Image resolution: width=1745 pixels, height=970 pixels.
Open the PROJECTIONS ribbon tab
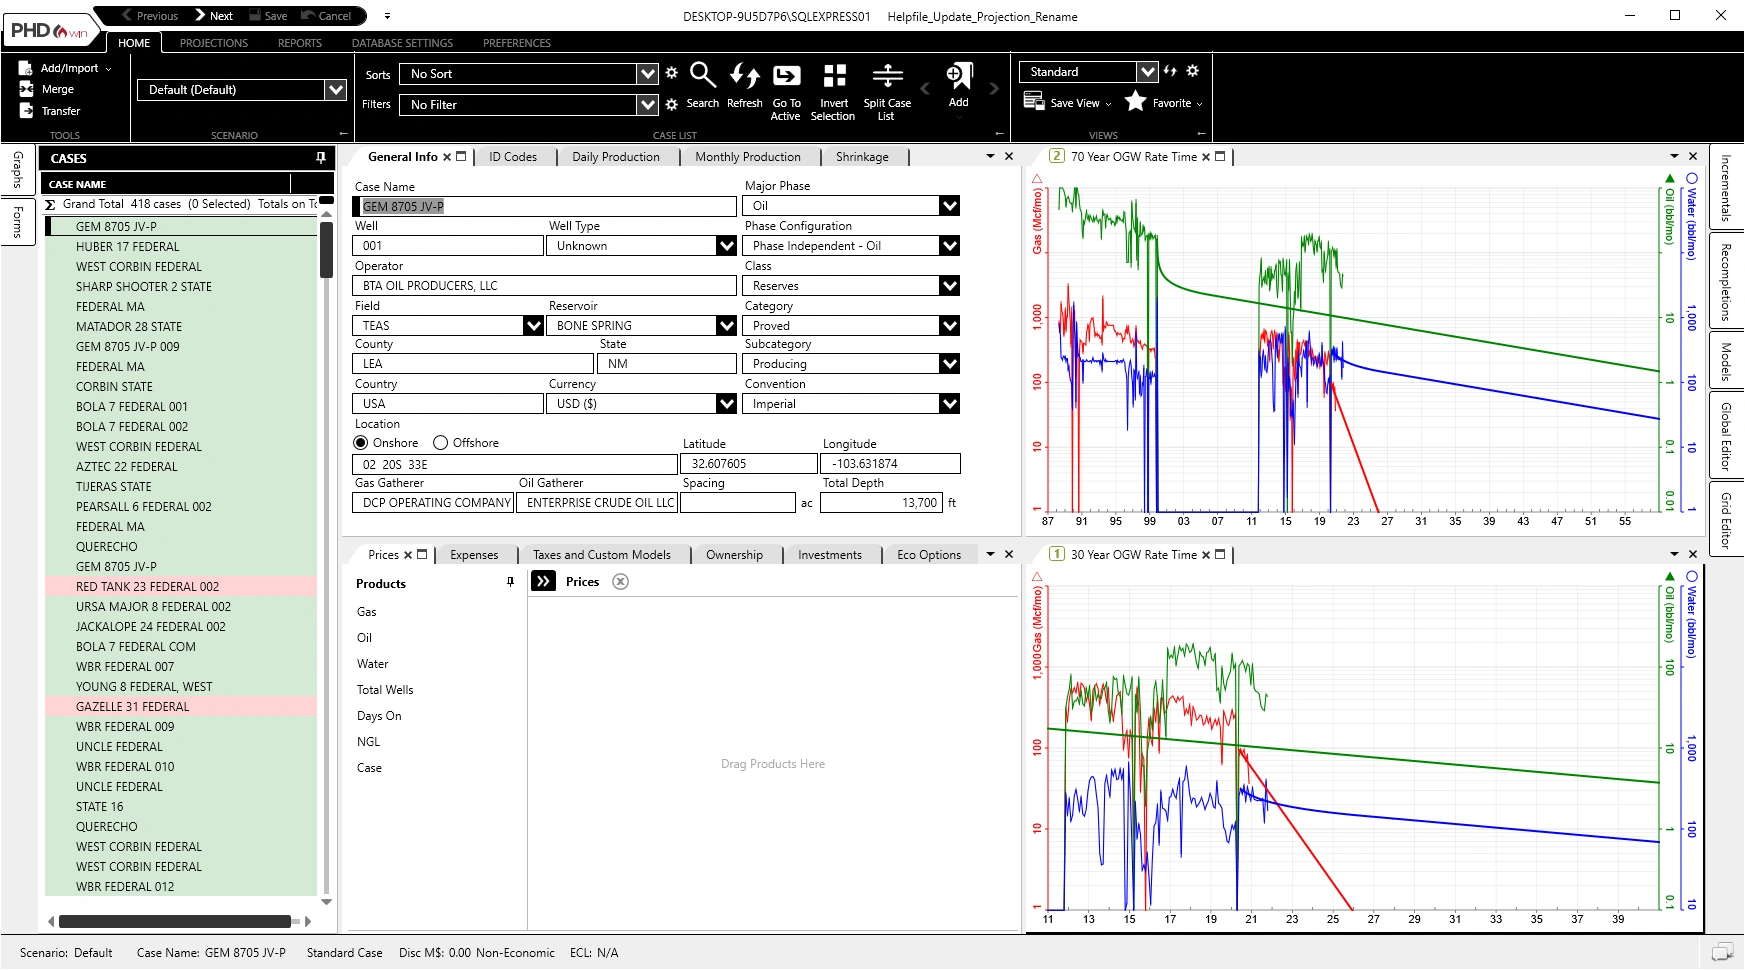click(x=213, y=43)
